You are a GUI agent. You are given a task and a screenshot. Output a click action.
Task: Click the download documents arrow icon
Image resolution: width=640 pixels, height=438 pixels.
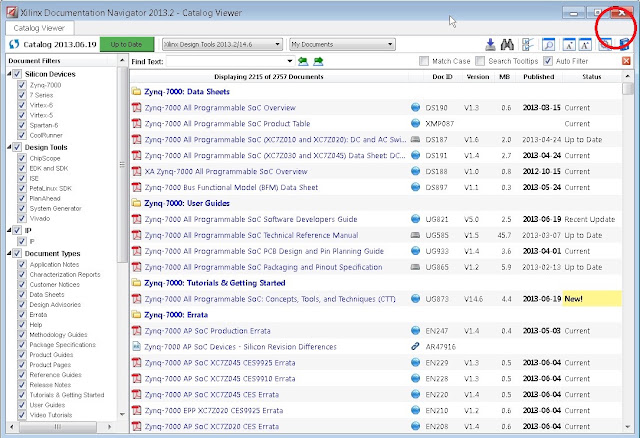(x=490, y=44)
